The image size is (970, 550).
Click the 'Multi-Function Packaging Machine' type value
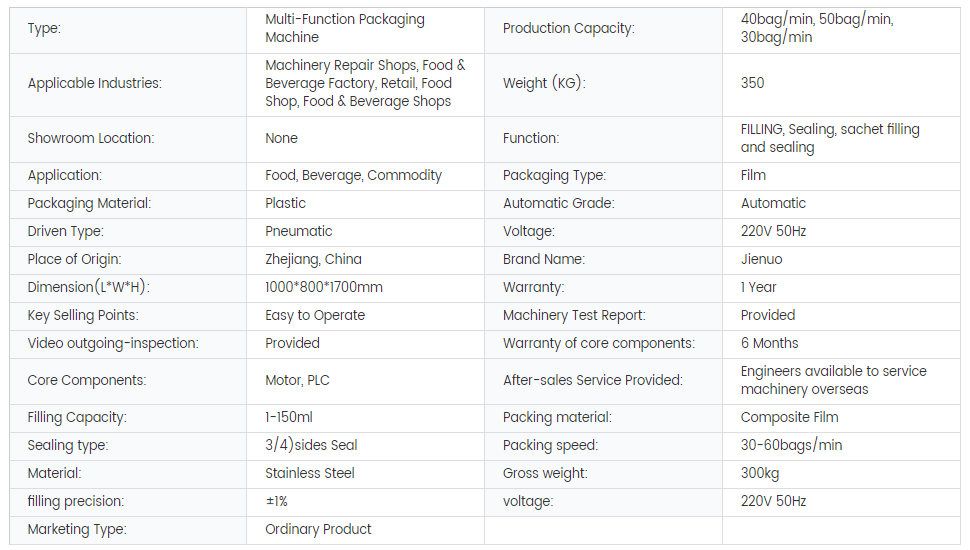(345, 28)
